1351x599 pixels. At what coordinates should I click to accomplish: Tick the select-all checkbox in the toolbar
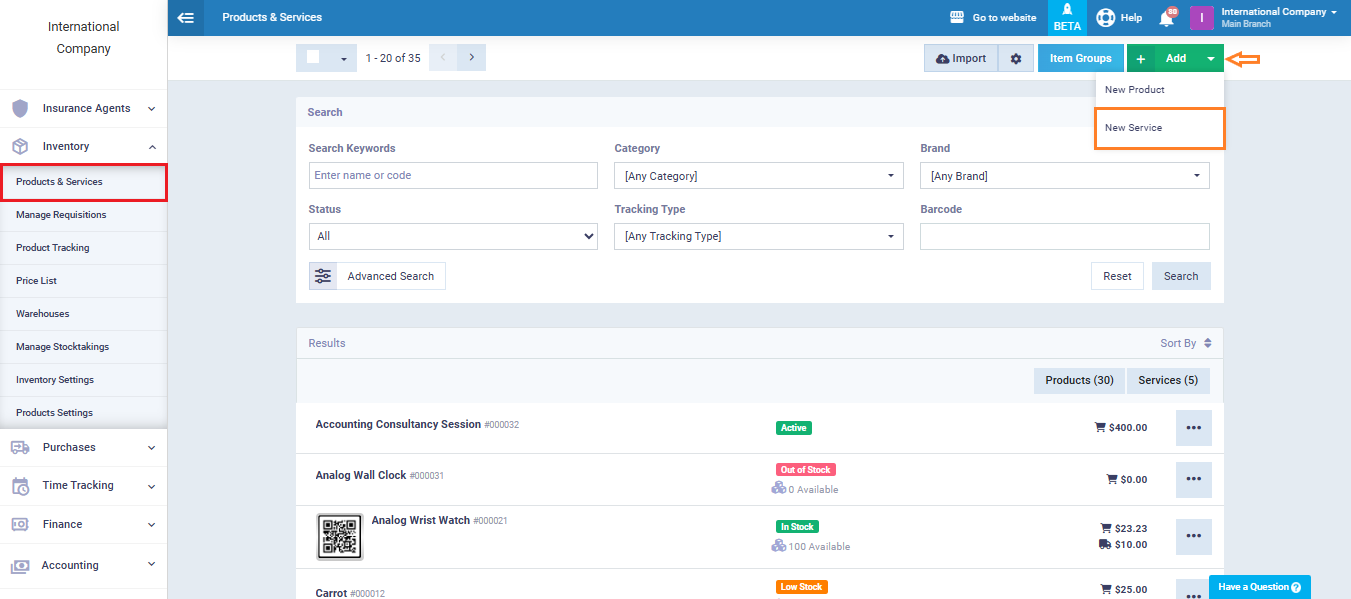click(x=313, y=58)
